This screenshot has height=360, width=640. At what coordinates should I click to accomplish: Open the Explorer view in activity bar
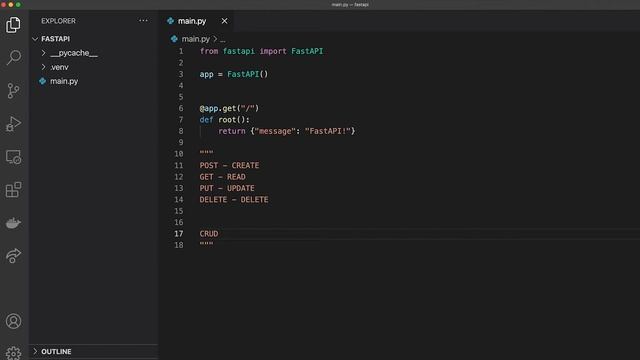click(13, 25)
